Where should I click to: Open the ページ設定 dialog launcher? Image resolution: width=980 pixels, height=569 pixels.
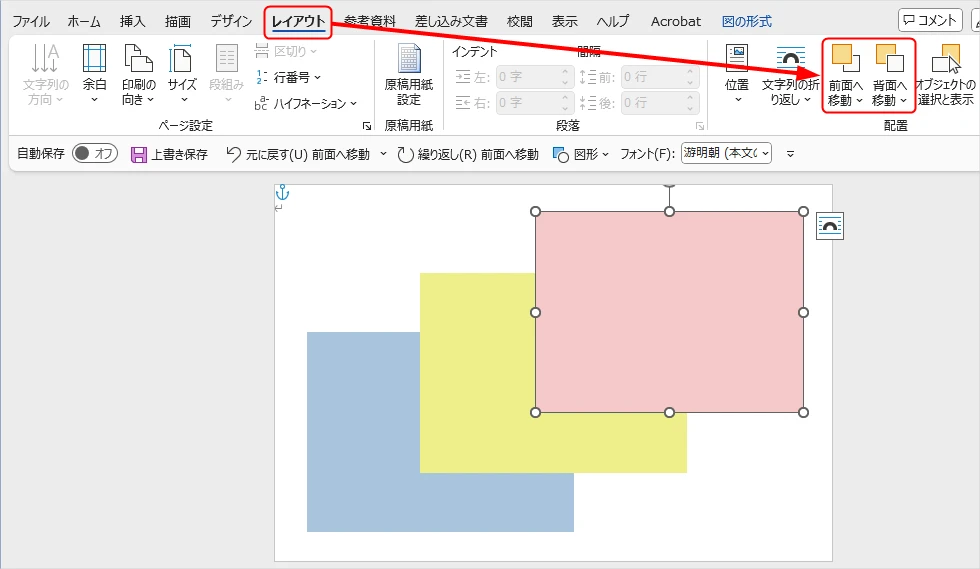click(x=367, y=126)
